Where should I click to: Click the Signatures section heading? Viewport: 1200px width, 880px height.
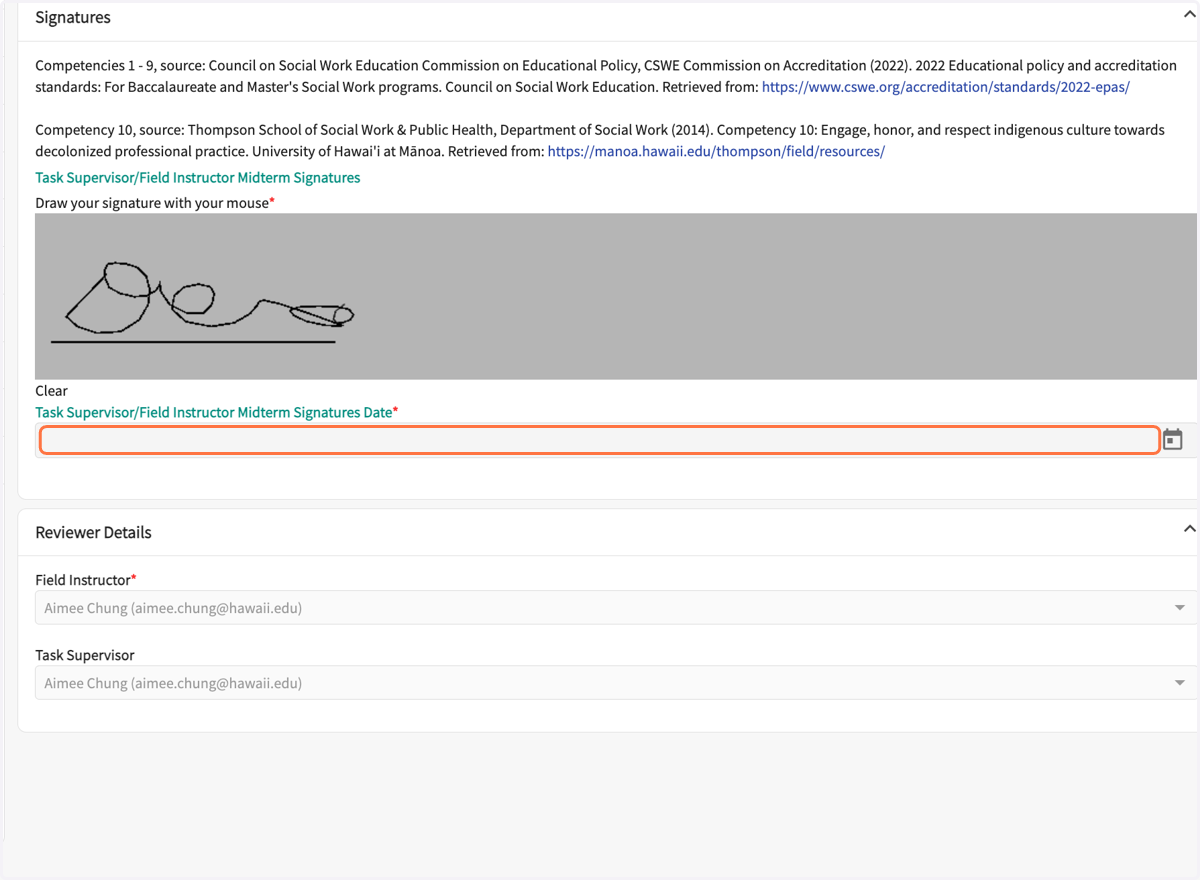coord(73,17)
